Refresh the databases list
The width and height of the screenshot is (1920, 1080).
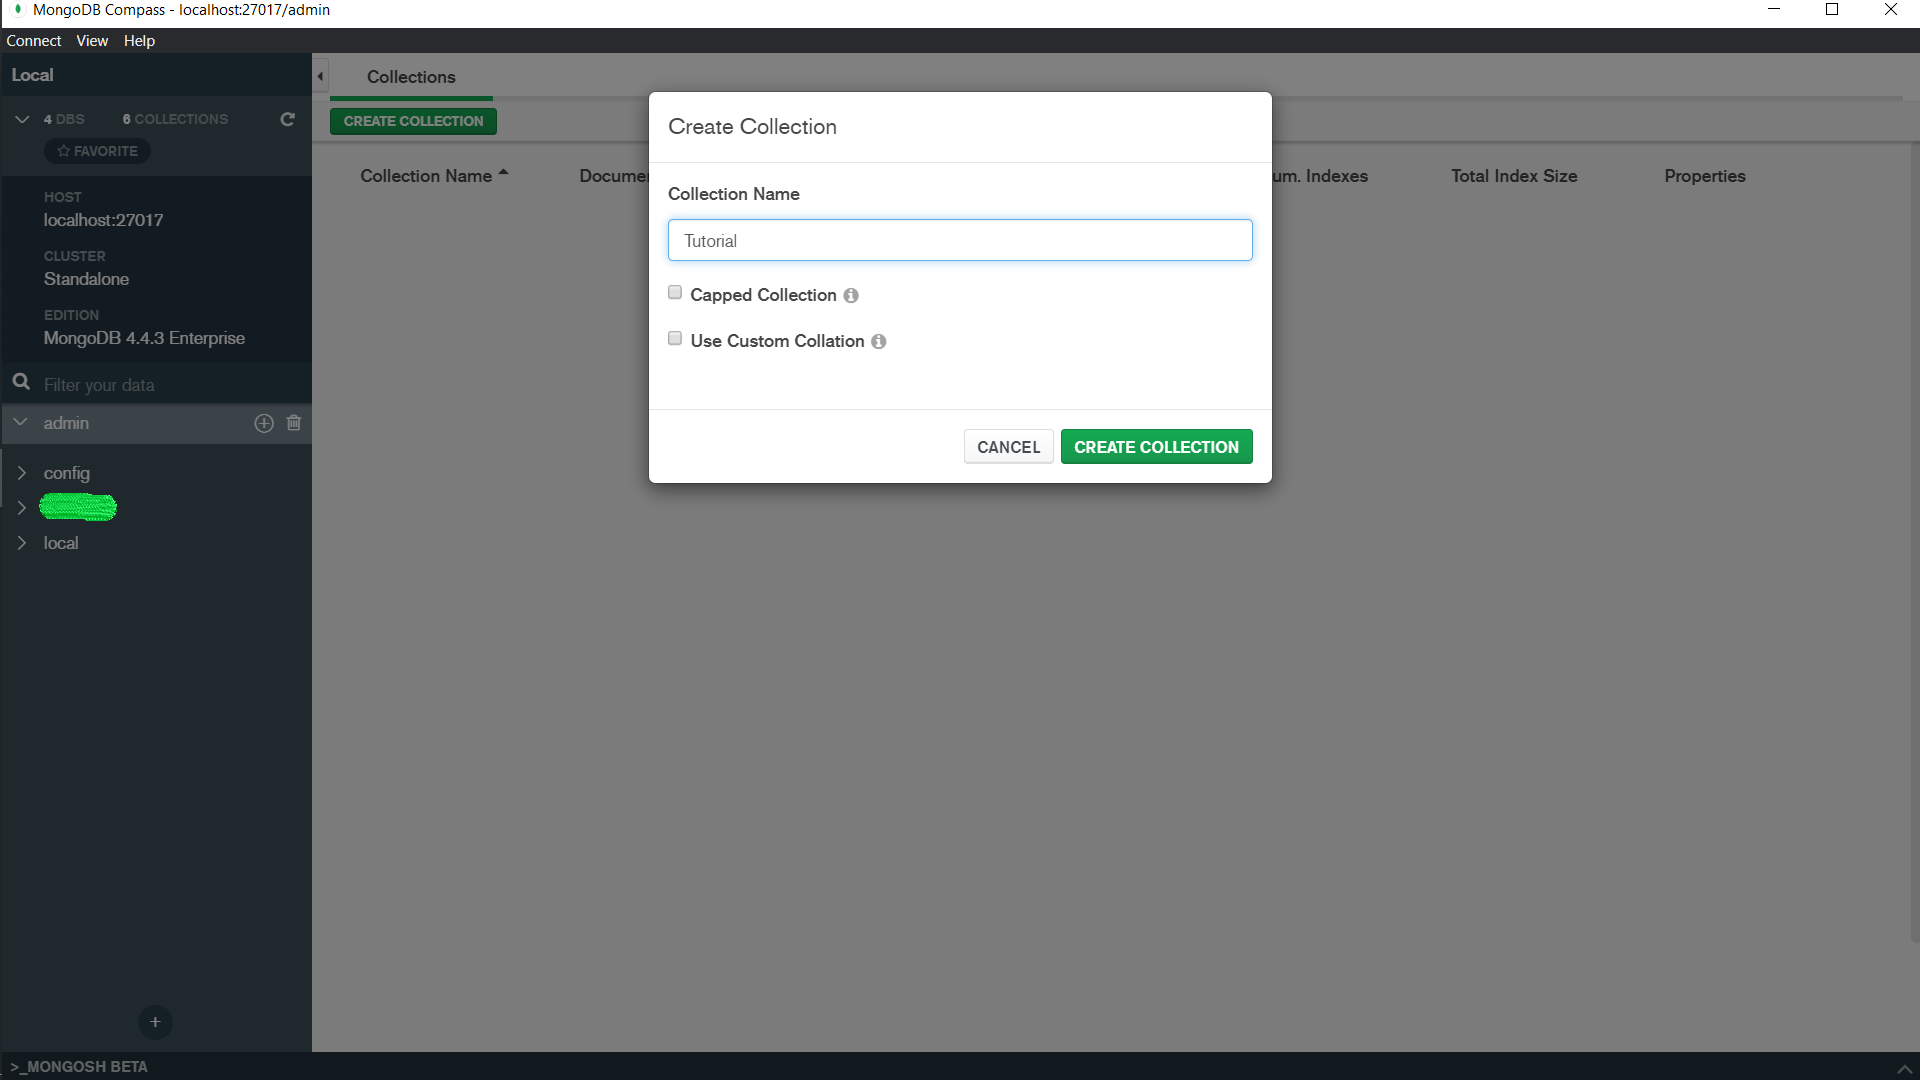click(287, 119)
